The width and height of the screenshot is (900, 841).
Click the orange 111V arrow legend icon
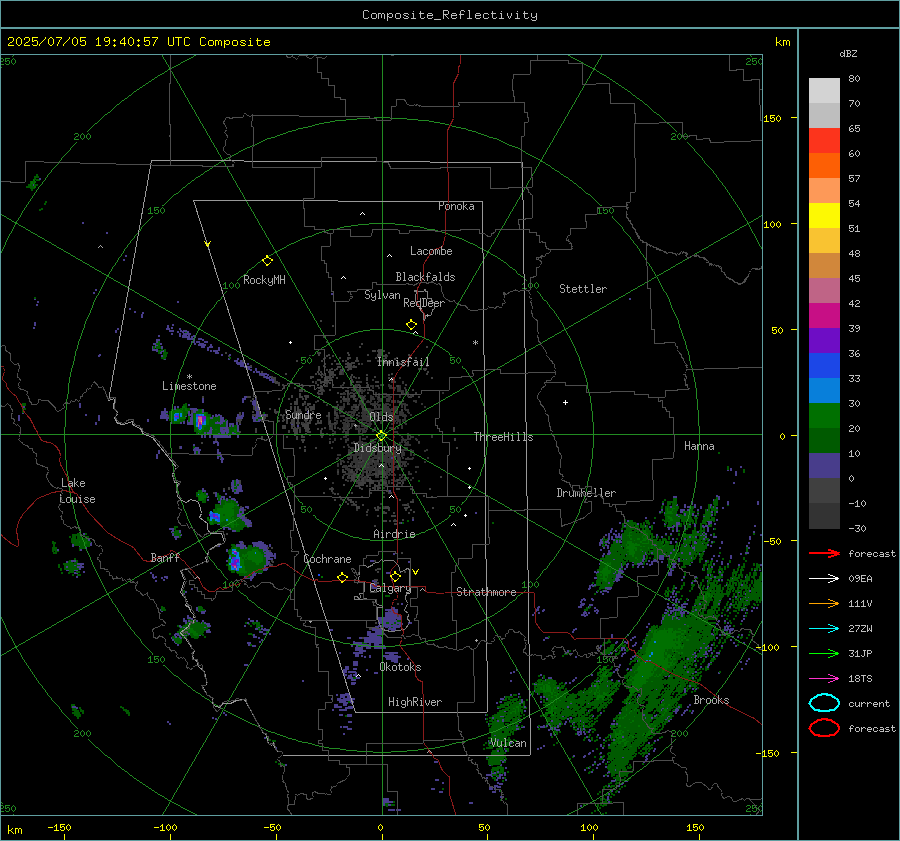tap(824, 603)
